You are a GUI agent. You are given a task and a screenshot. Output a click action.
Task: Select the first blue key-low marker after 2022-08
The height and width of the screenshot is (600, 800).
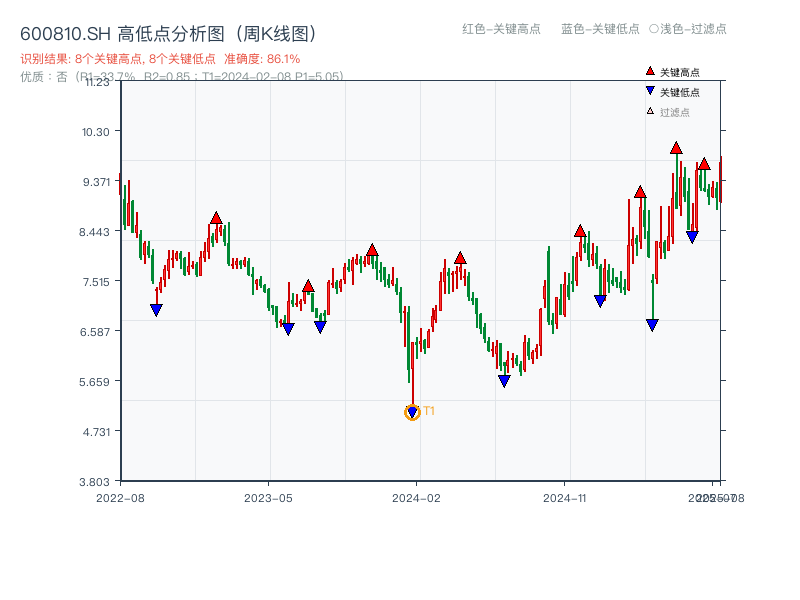tap(156, 310)
